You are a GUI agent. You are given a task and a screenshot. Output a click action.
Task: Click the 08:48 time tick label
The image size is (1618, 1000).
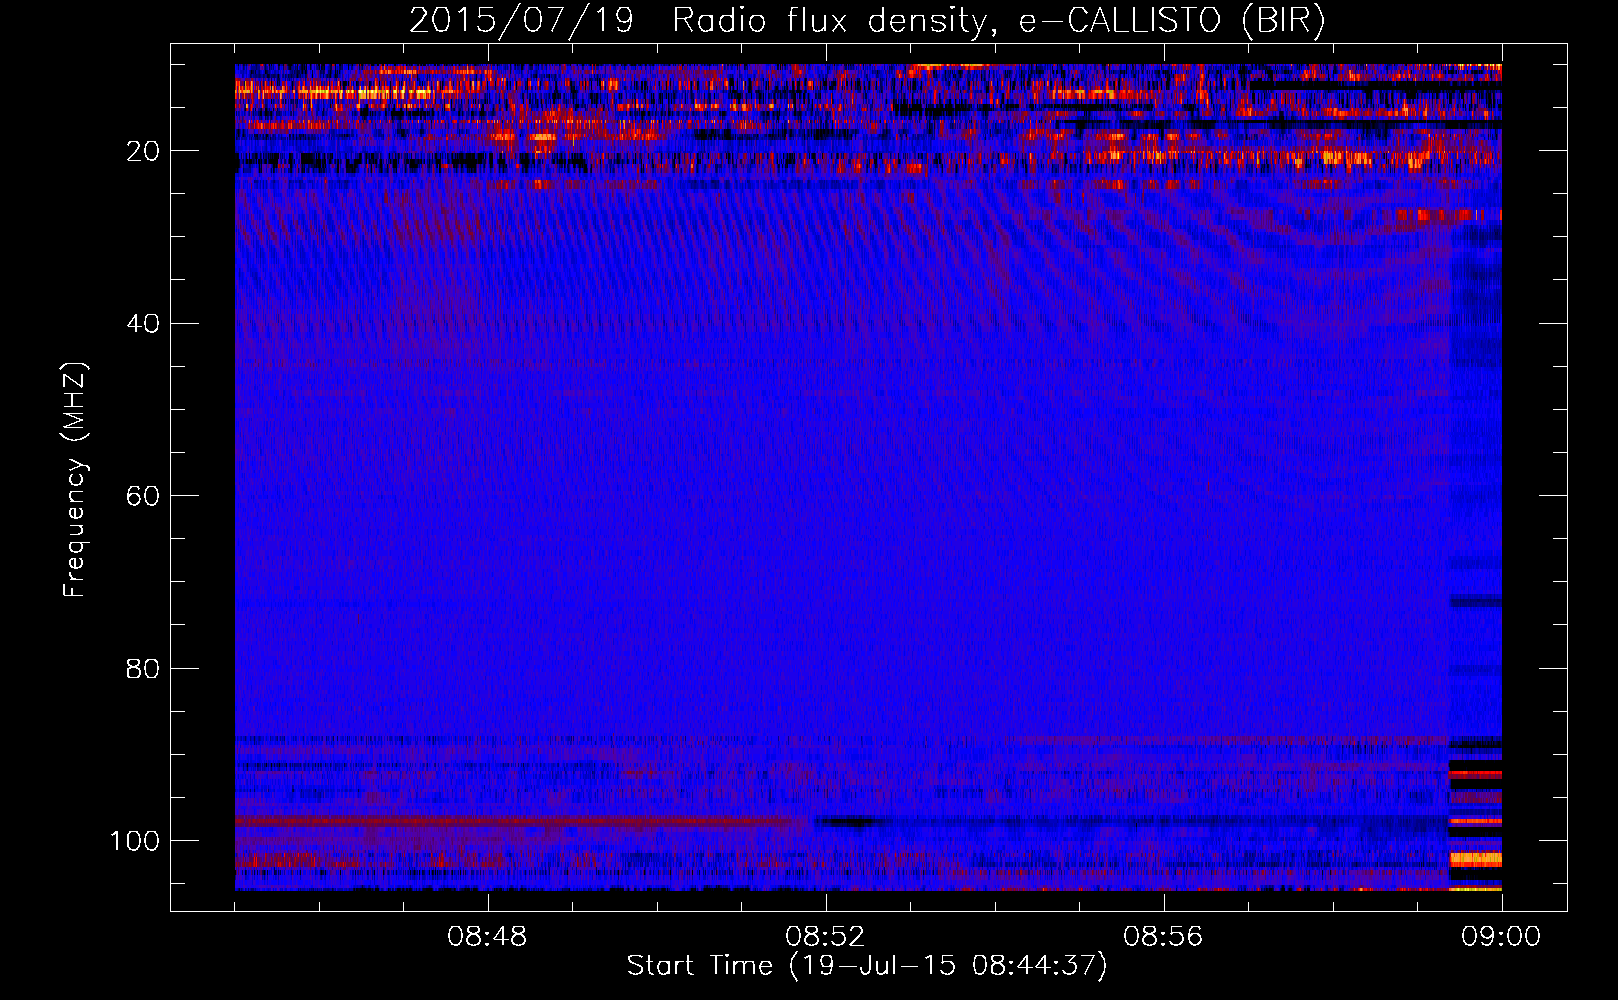click(487, 937)
